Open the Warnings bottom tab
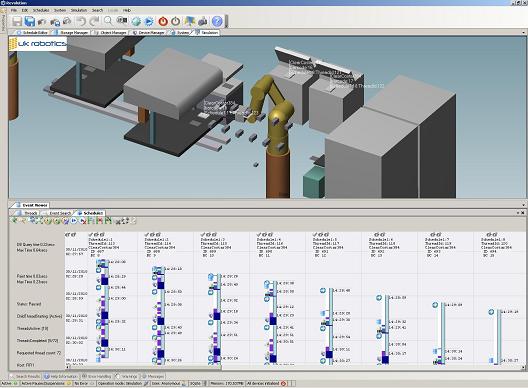This screenshot has width=528, height=388. click(126, 376)
